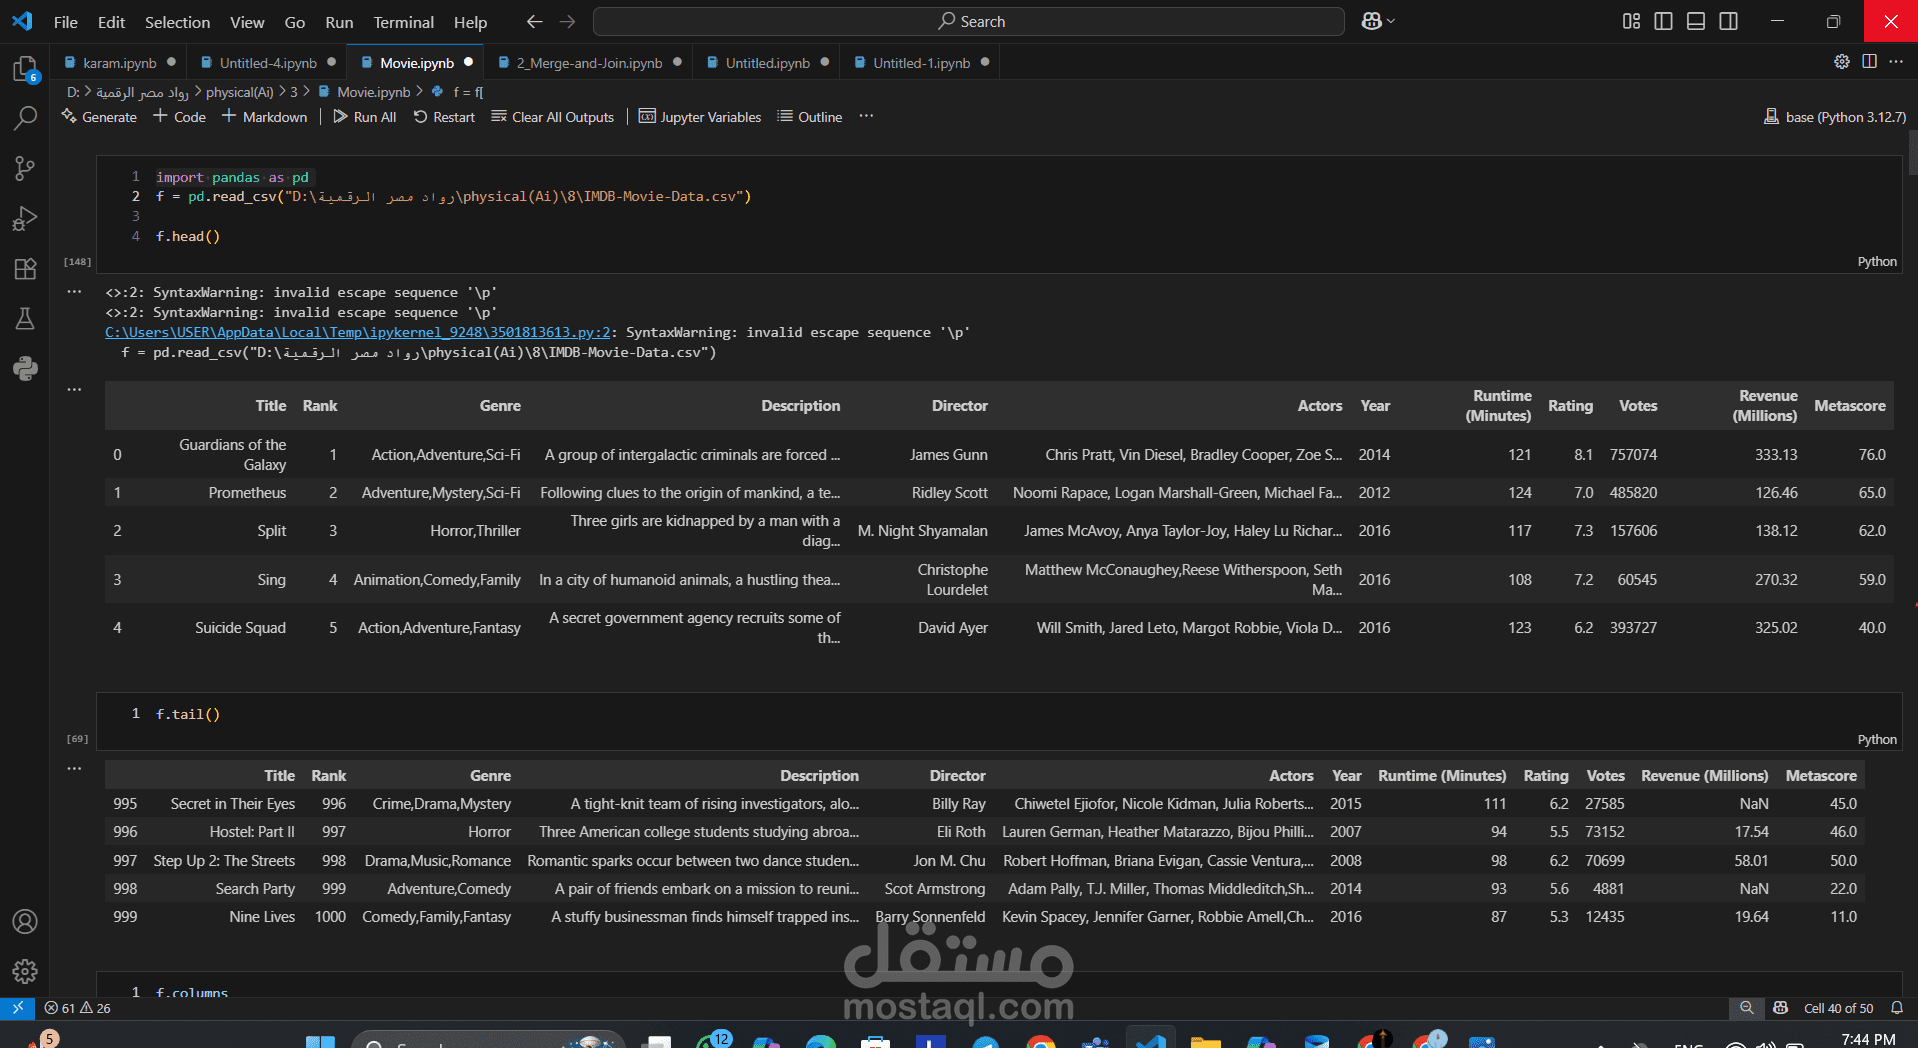Screen dimensions: 1918x1048
Task: Open the Source Control view
Action: pyautogui.click(x=25, y=168)
